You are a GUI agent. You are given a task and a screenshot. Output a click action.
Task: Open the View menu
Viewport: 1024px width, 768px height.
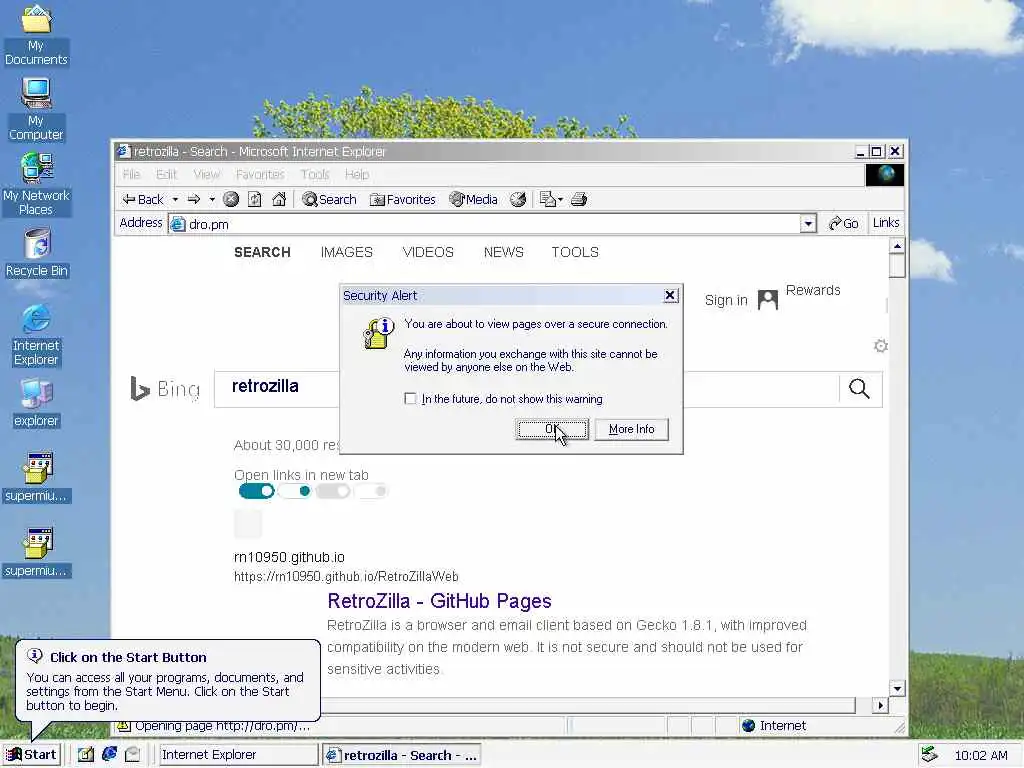[x=206, y=174]
